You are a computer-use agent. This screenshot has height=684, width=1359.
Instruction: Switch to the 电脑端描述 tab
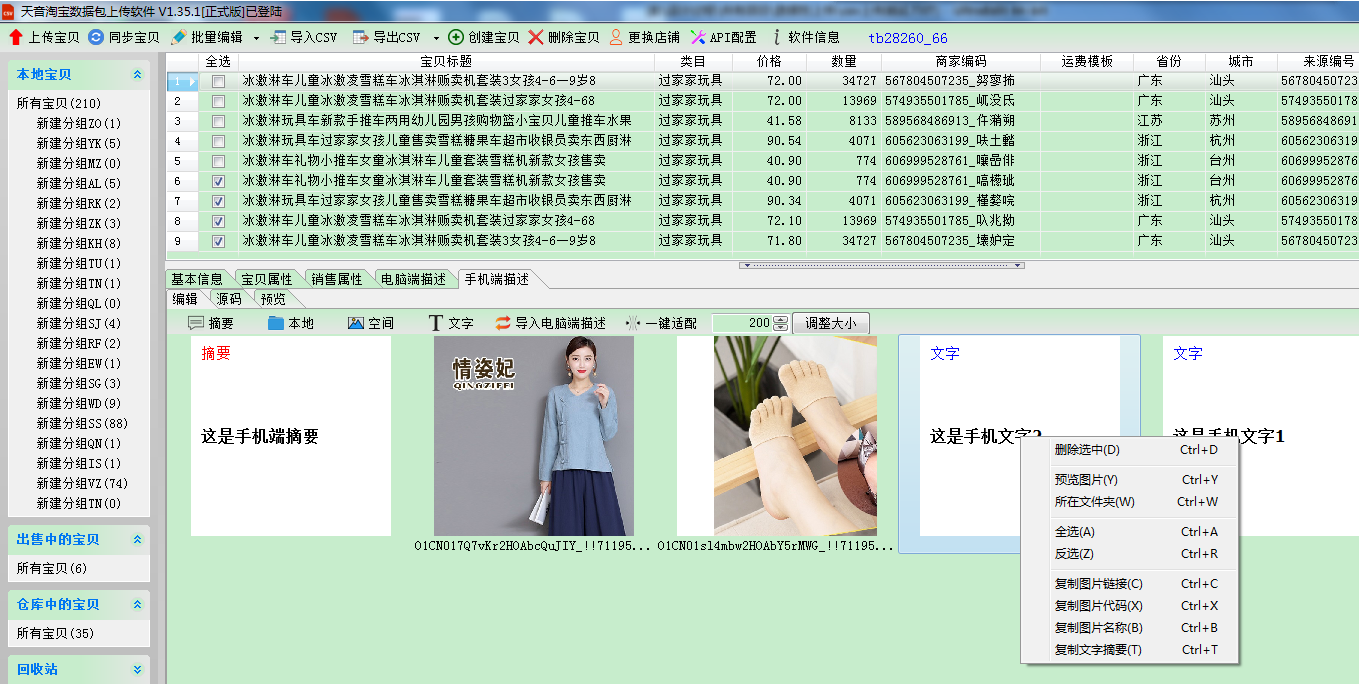point(413,279)
